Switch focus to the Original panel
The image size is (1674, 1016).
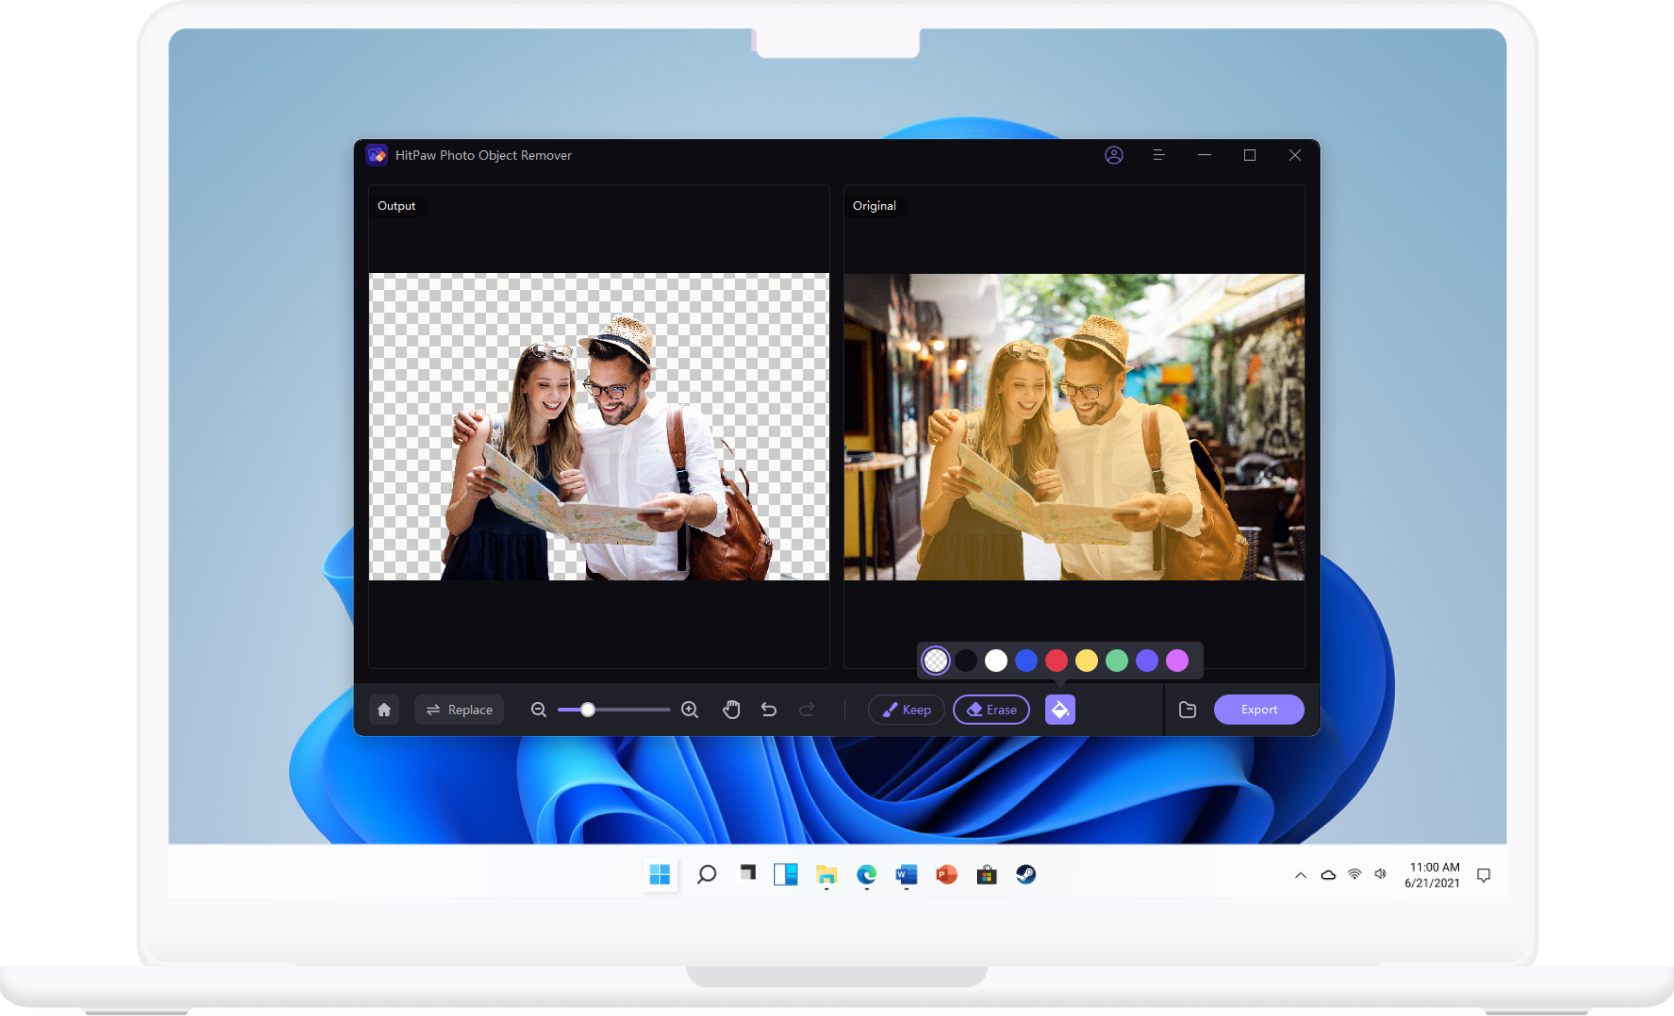point(876,205)
